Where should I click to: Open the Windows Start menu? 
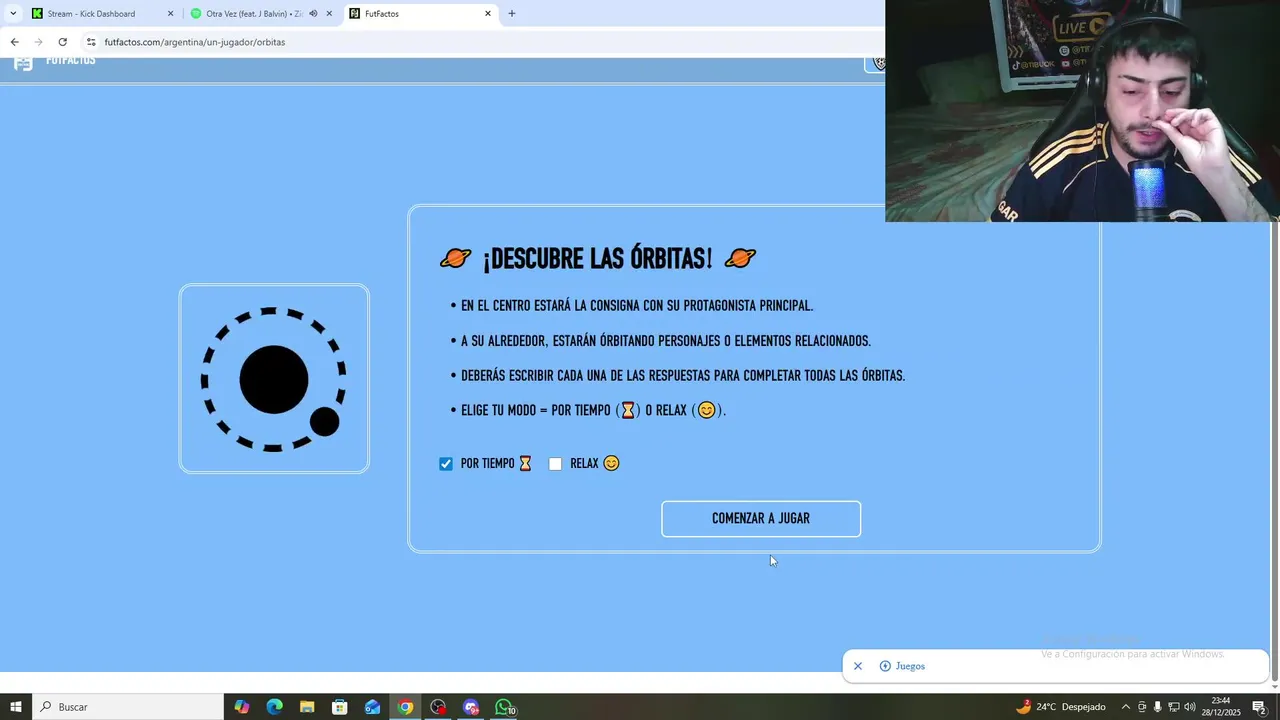click(16, 707)
